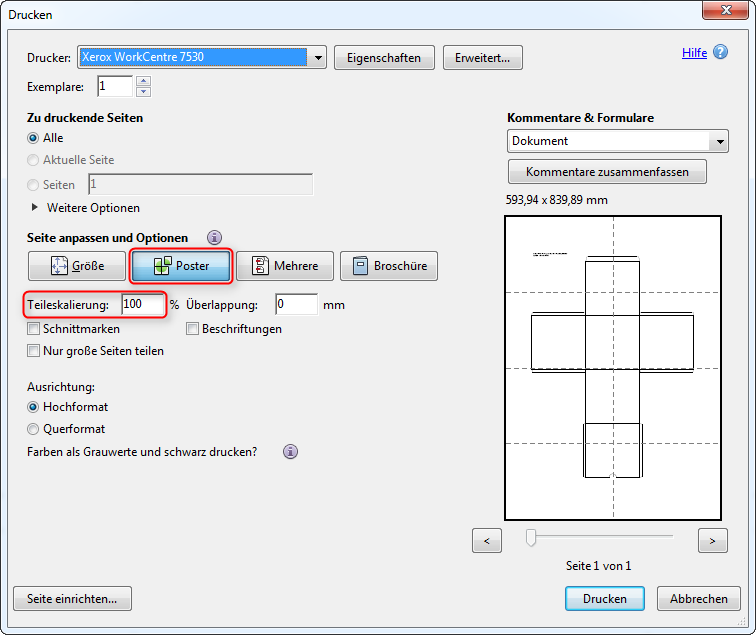756x635 pixels.
Task: Click the Exemplare number field
Action: pyautogui.click(x=115, y=87)
